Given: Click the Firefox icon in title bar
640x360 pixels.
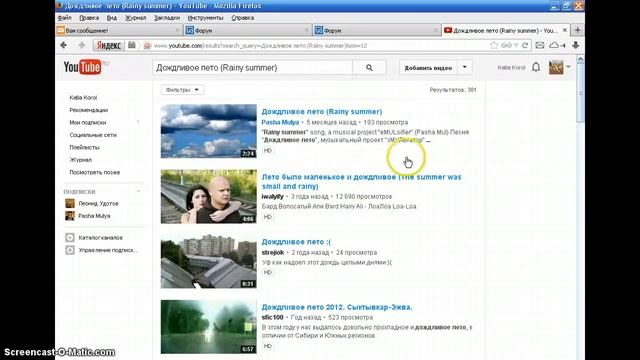Looking at the screenshot, I should click(x=59, y=6).
